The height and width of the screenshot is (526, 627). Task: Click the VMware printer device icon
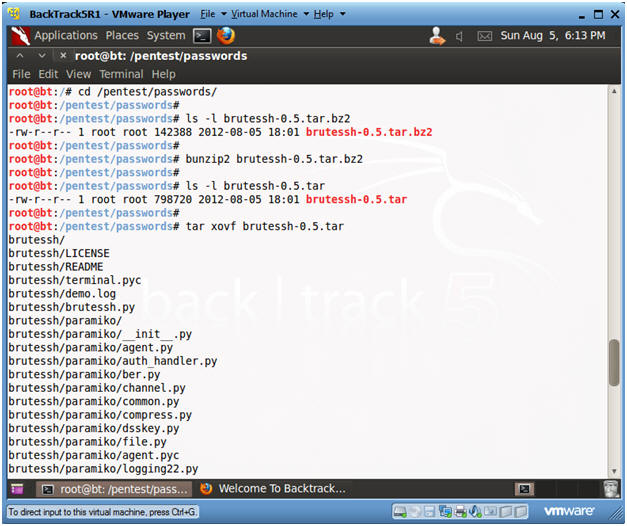coord(460,511)
